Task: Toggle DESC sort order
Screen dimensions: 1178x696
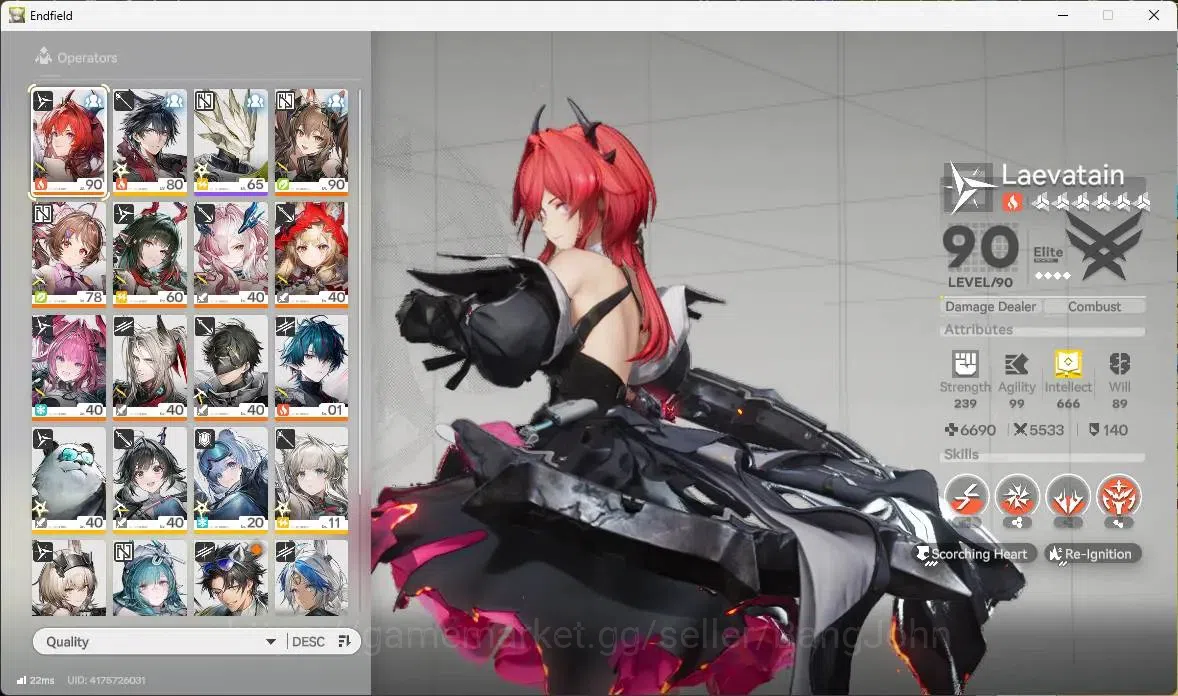Action: click(x=308, y=642)
